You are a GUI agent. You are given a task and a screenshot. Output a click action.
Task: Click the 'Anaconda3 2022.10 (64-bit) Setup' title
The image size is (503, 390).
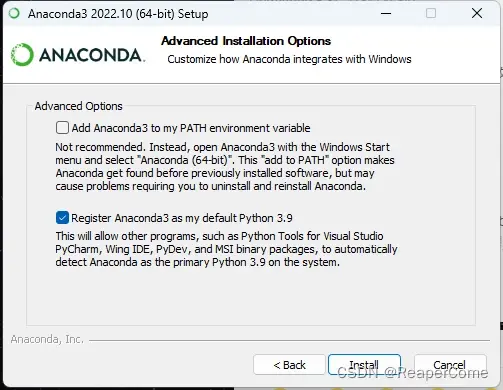click(x=118, y=14)
